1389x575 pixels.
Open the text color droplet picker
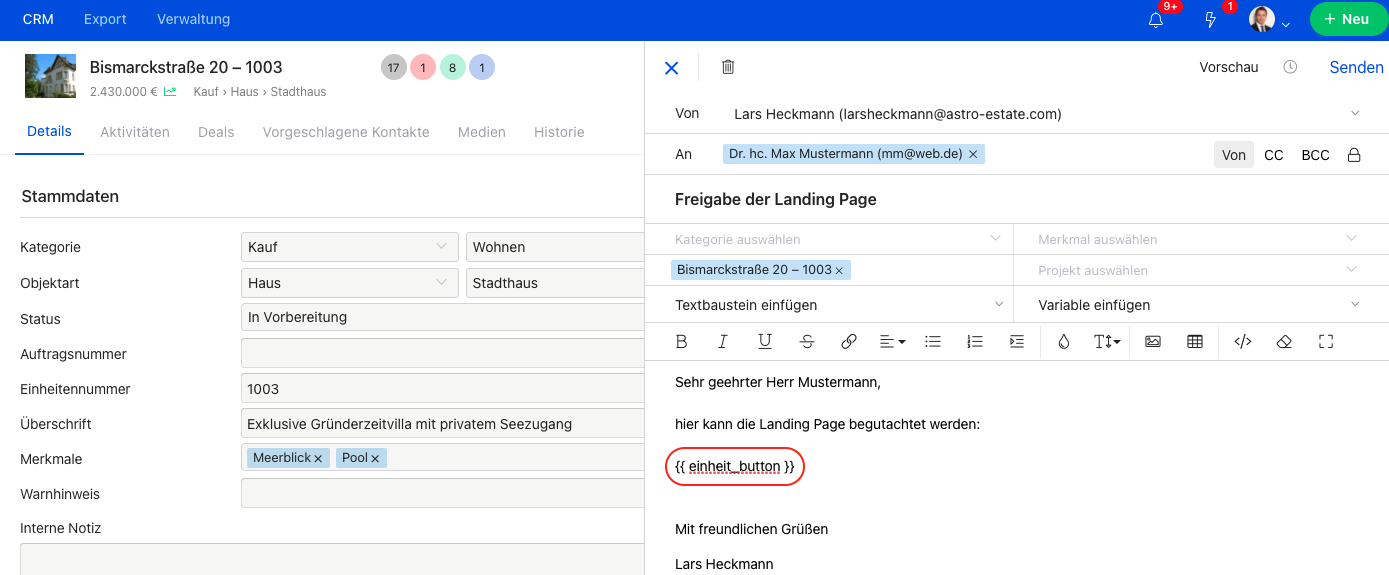pos(1063,342)
